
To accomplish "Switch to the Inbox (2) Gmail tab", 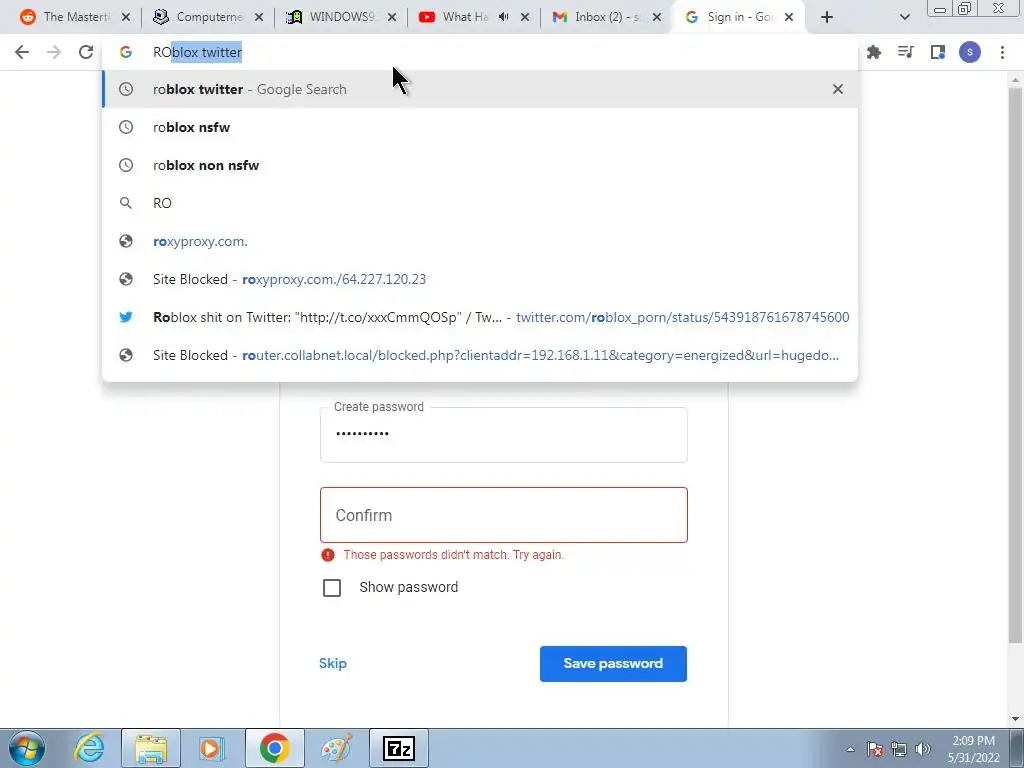I will pyautogui.click(x=604, y=17).
